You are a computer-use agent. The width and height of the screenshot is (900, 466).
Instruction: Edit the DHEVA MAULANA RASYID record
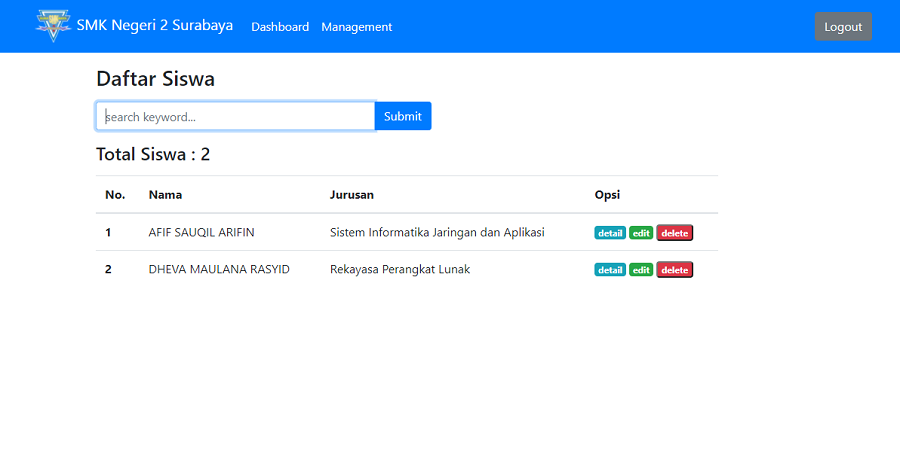pos(641,270)
